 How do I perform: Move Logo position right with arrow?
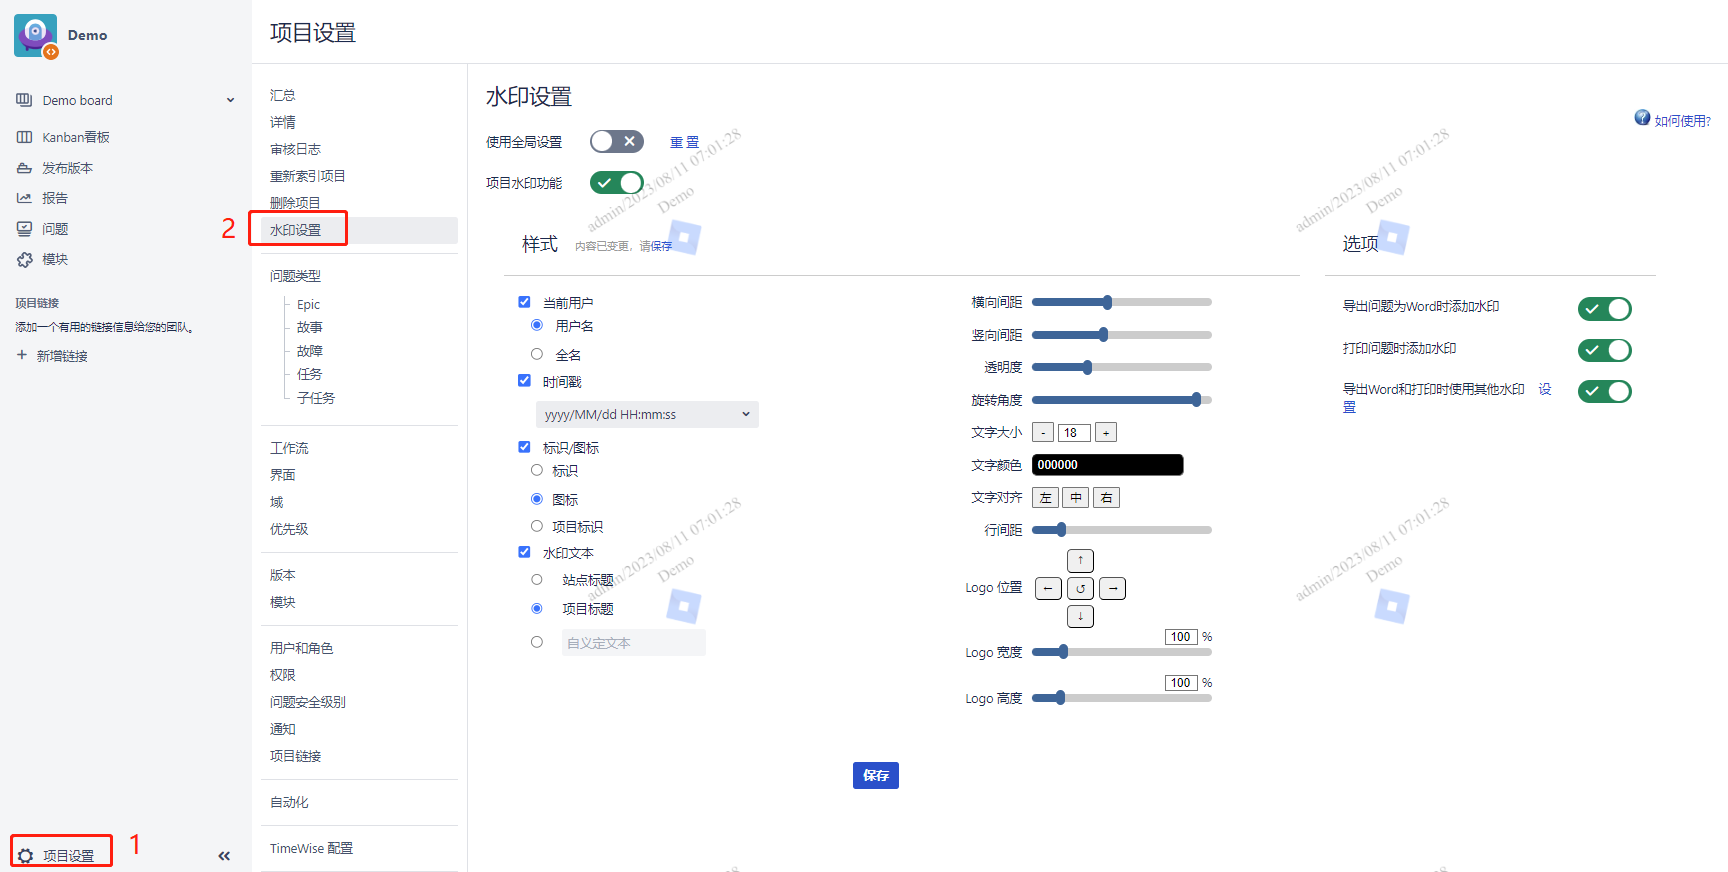(x=1112, y=589)
